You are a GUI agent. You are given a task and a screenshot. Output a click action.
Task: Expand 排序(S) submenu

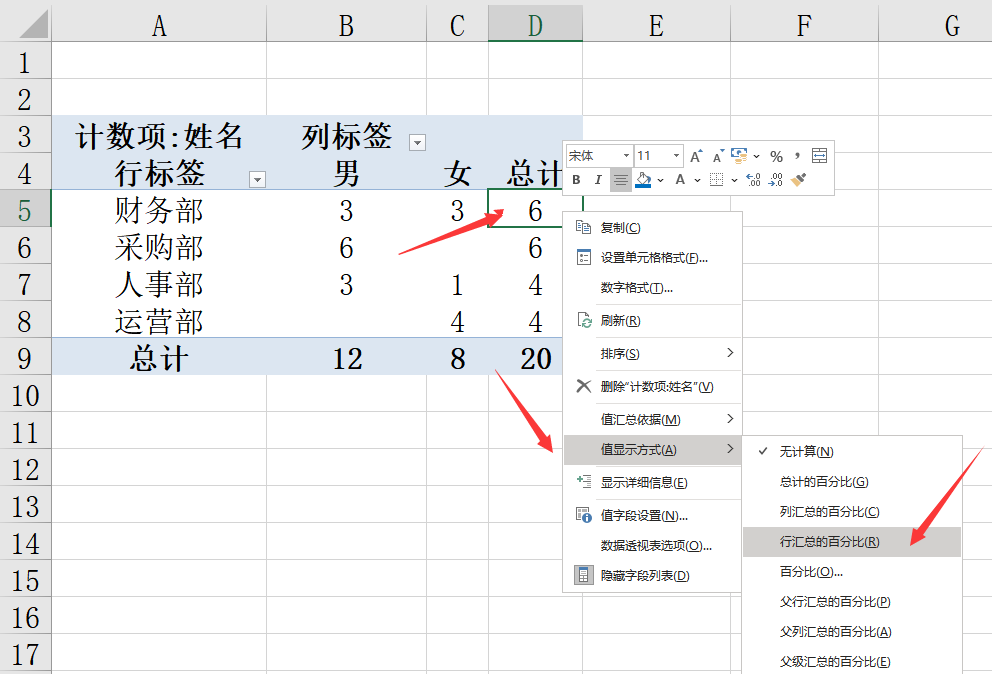pyautogui.click(x=652, y=354)
